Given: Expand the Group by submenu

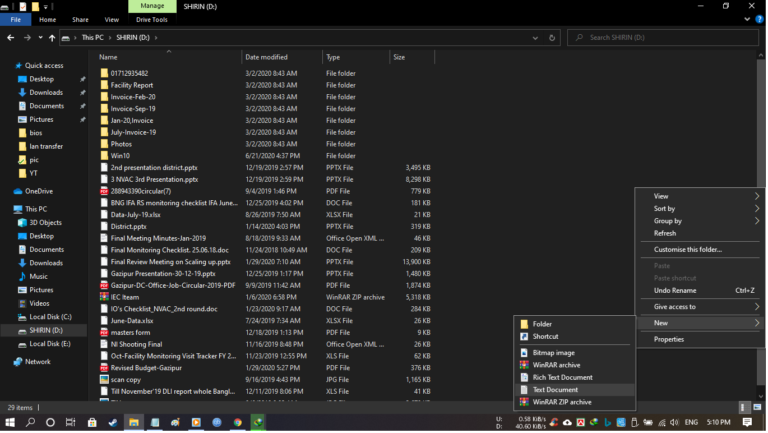Looking at the screenshot, I should [x=700, y=221].
